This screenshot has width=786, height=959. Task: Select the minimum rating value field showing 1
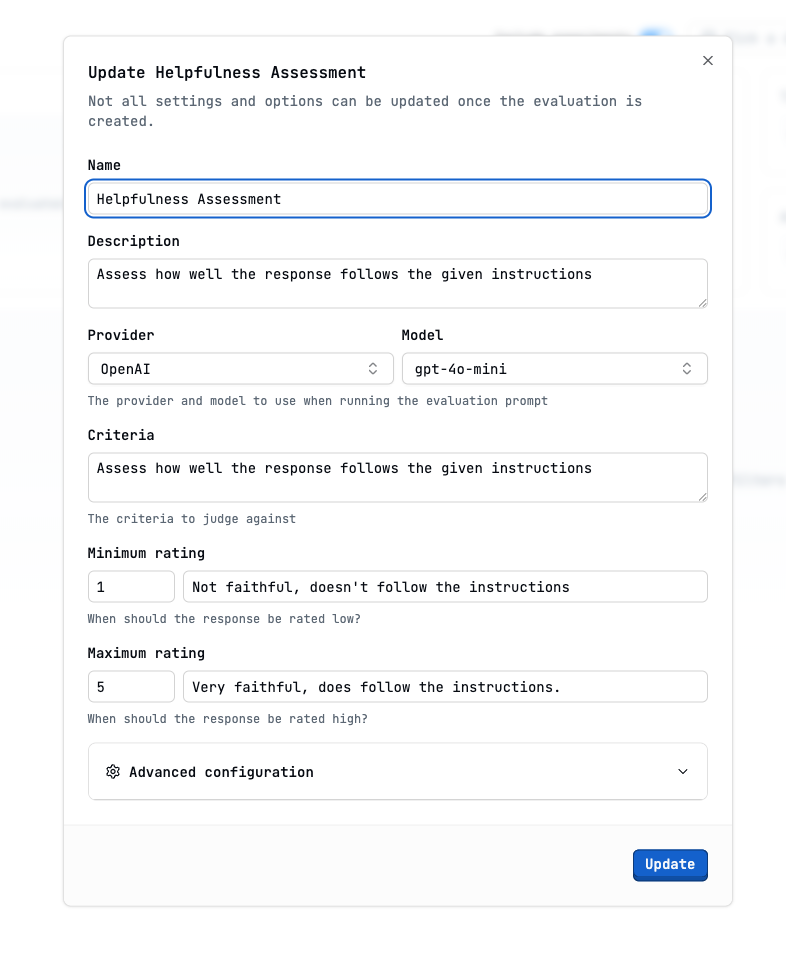pyautogui.click(x=131, y=586)
